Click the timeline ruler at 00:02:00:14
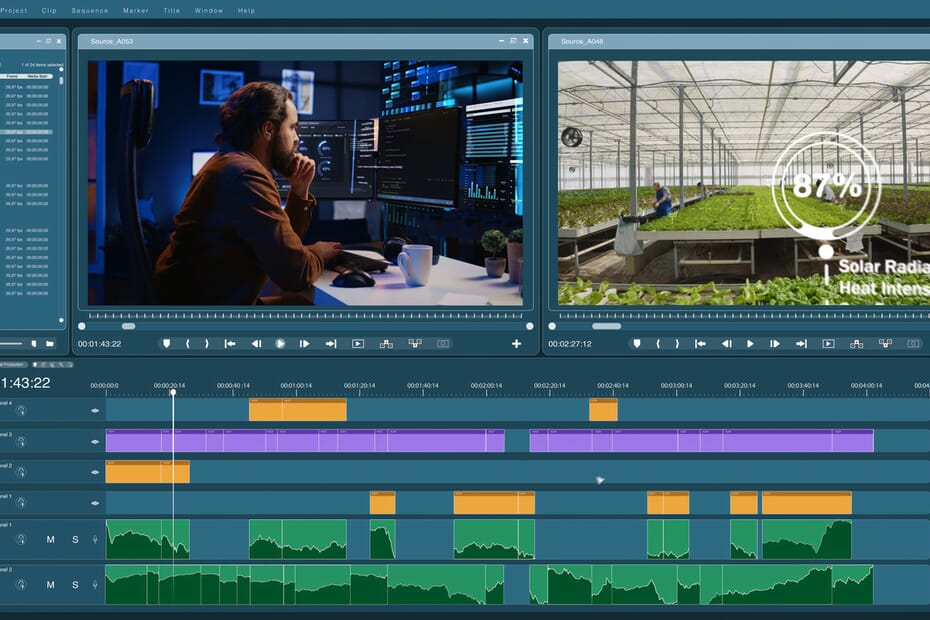Viewport: 930px width, 620px height. click(x=486, y=386)
